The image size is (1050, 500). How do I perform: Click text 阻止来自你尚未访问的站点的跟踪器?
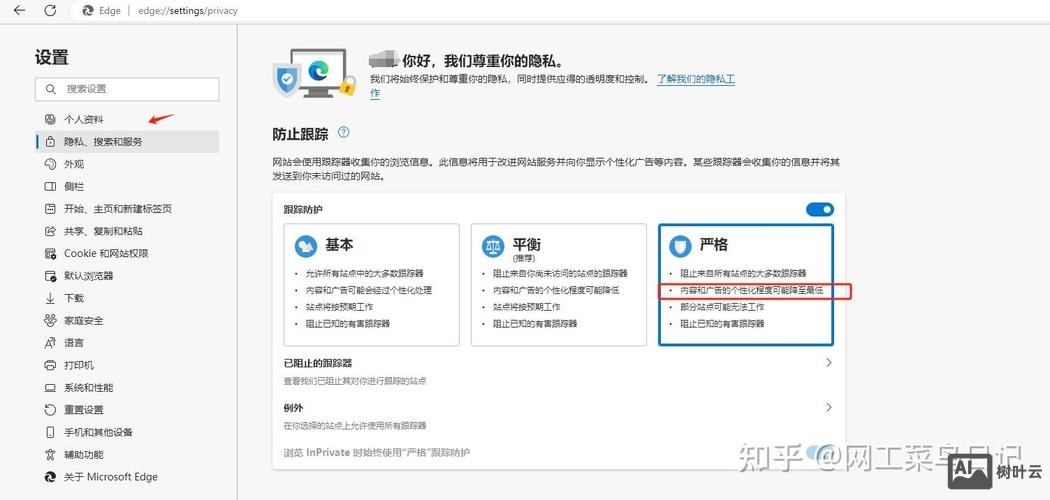click(560, 274)
